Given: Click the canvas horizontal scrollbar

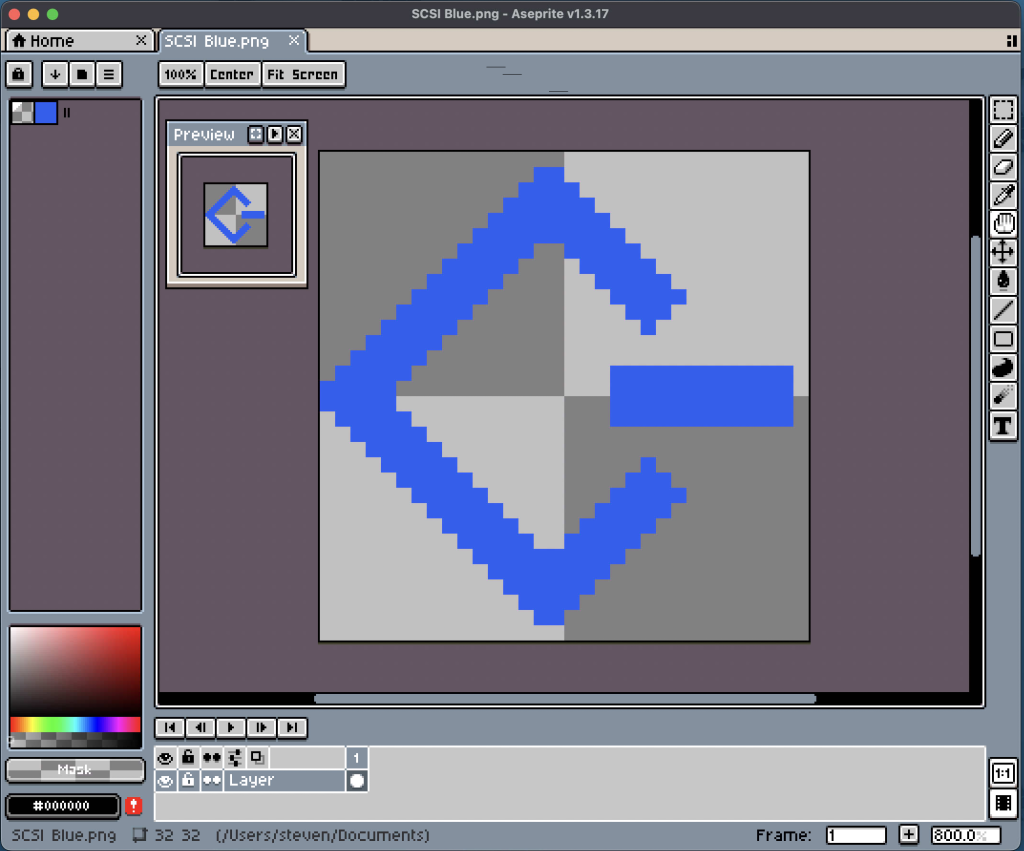Looking at the screenshot, I should 565,699.
